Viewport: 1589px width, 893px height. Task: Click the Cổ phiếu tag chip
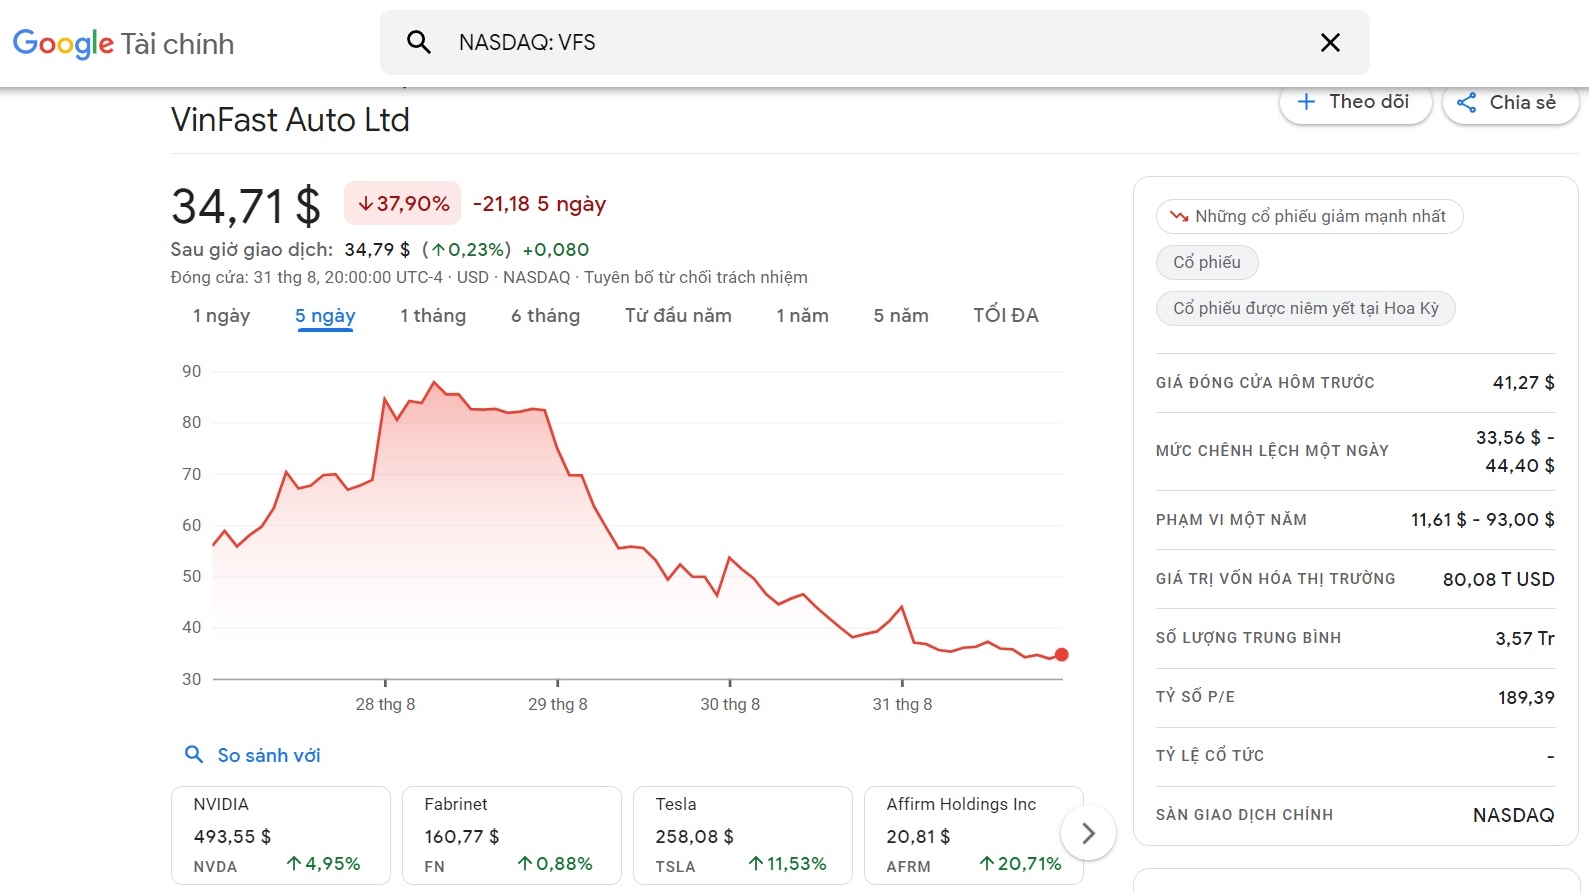tap(1207, 262)
